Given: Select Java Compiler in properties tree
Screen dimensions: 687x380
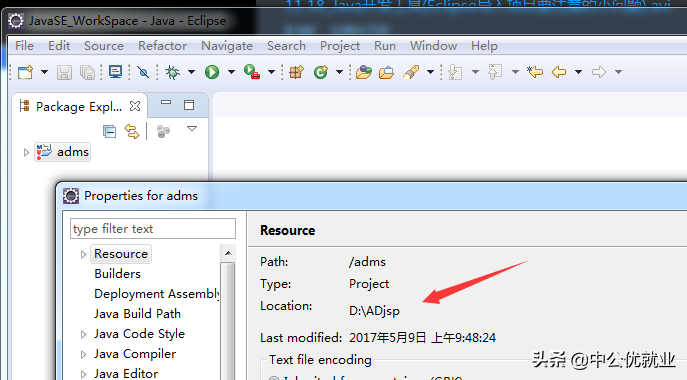Looking at the screenshot, I should coord(135,354).
